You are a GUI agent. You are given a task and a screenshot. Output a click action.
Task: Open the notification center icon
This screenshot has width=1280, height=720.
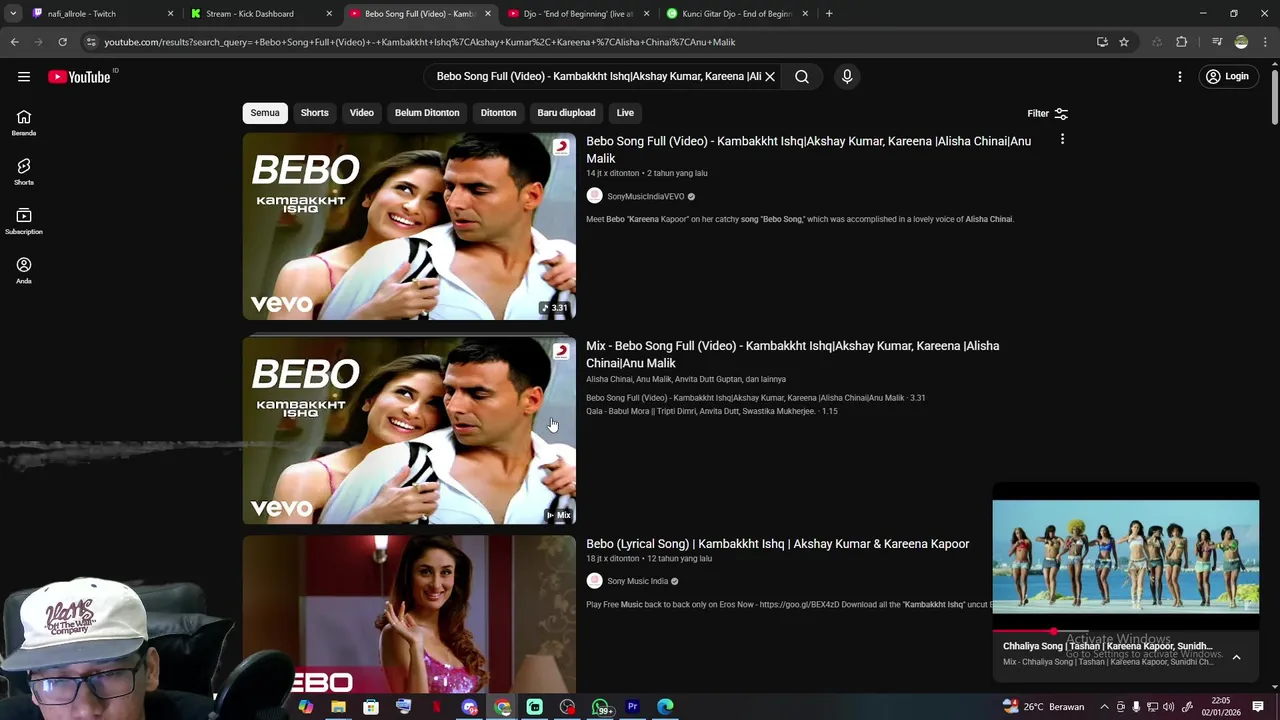(1258, 707)
